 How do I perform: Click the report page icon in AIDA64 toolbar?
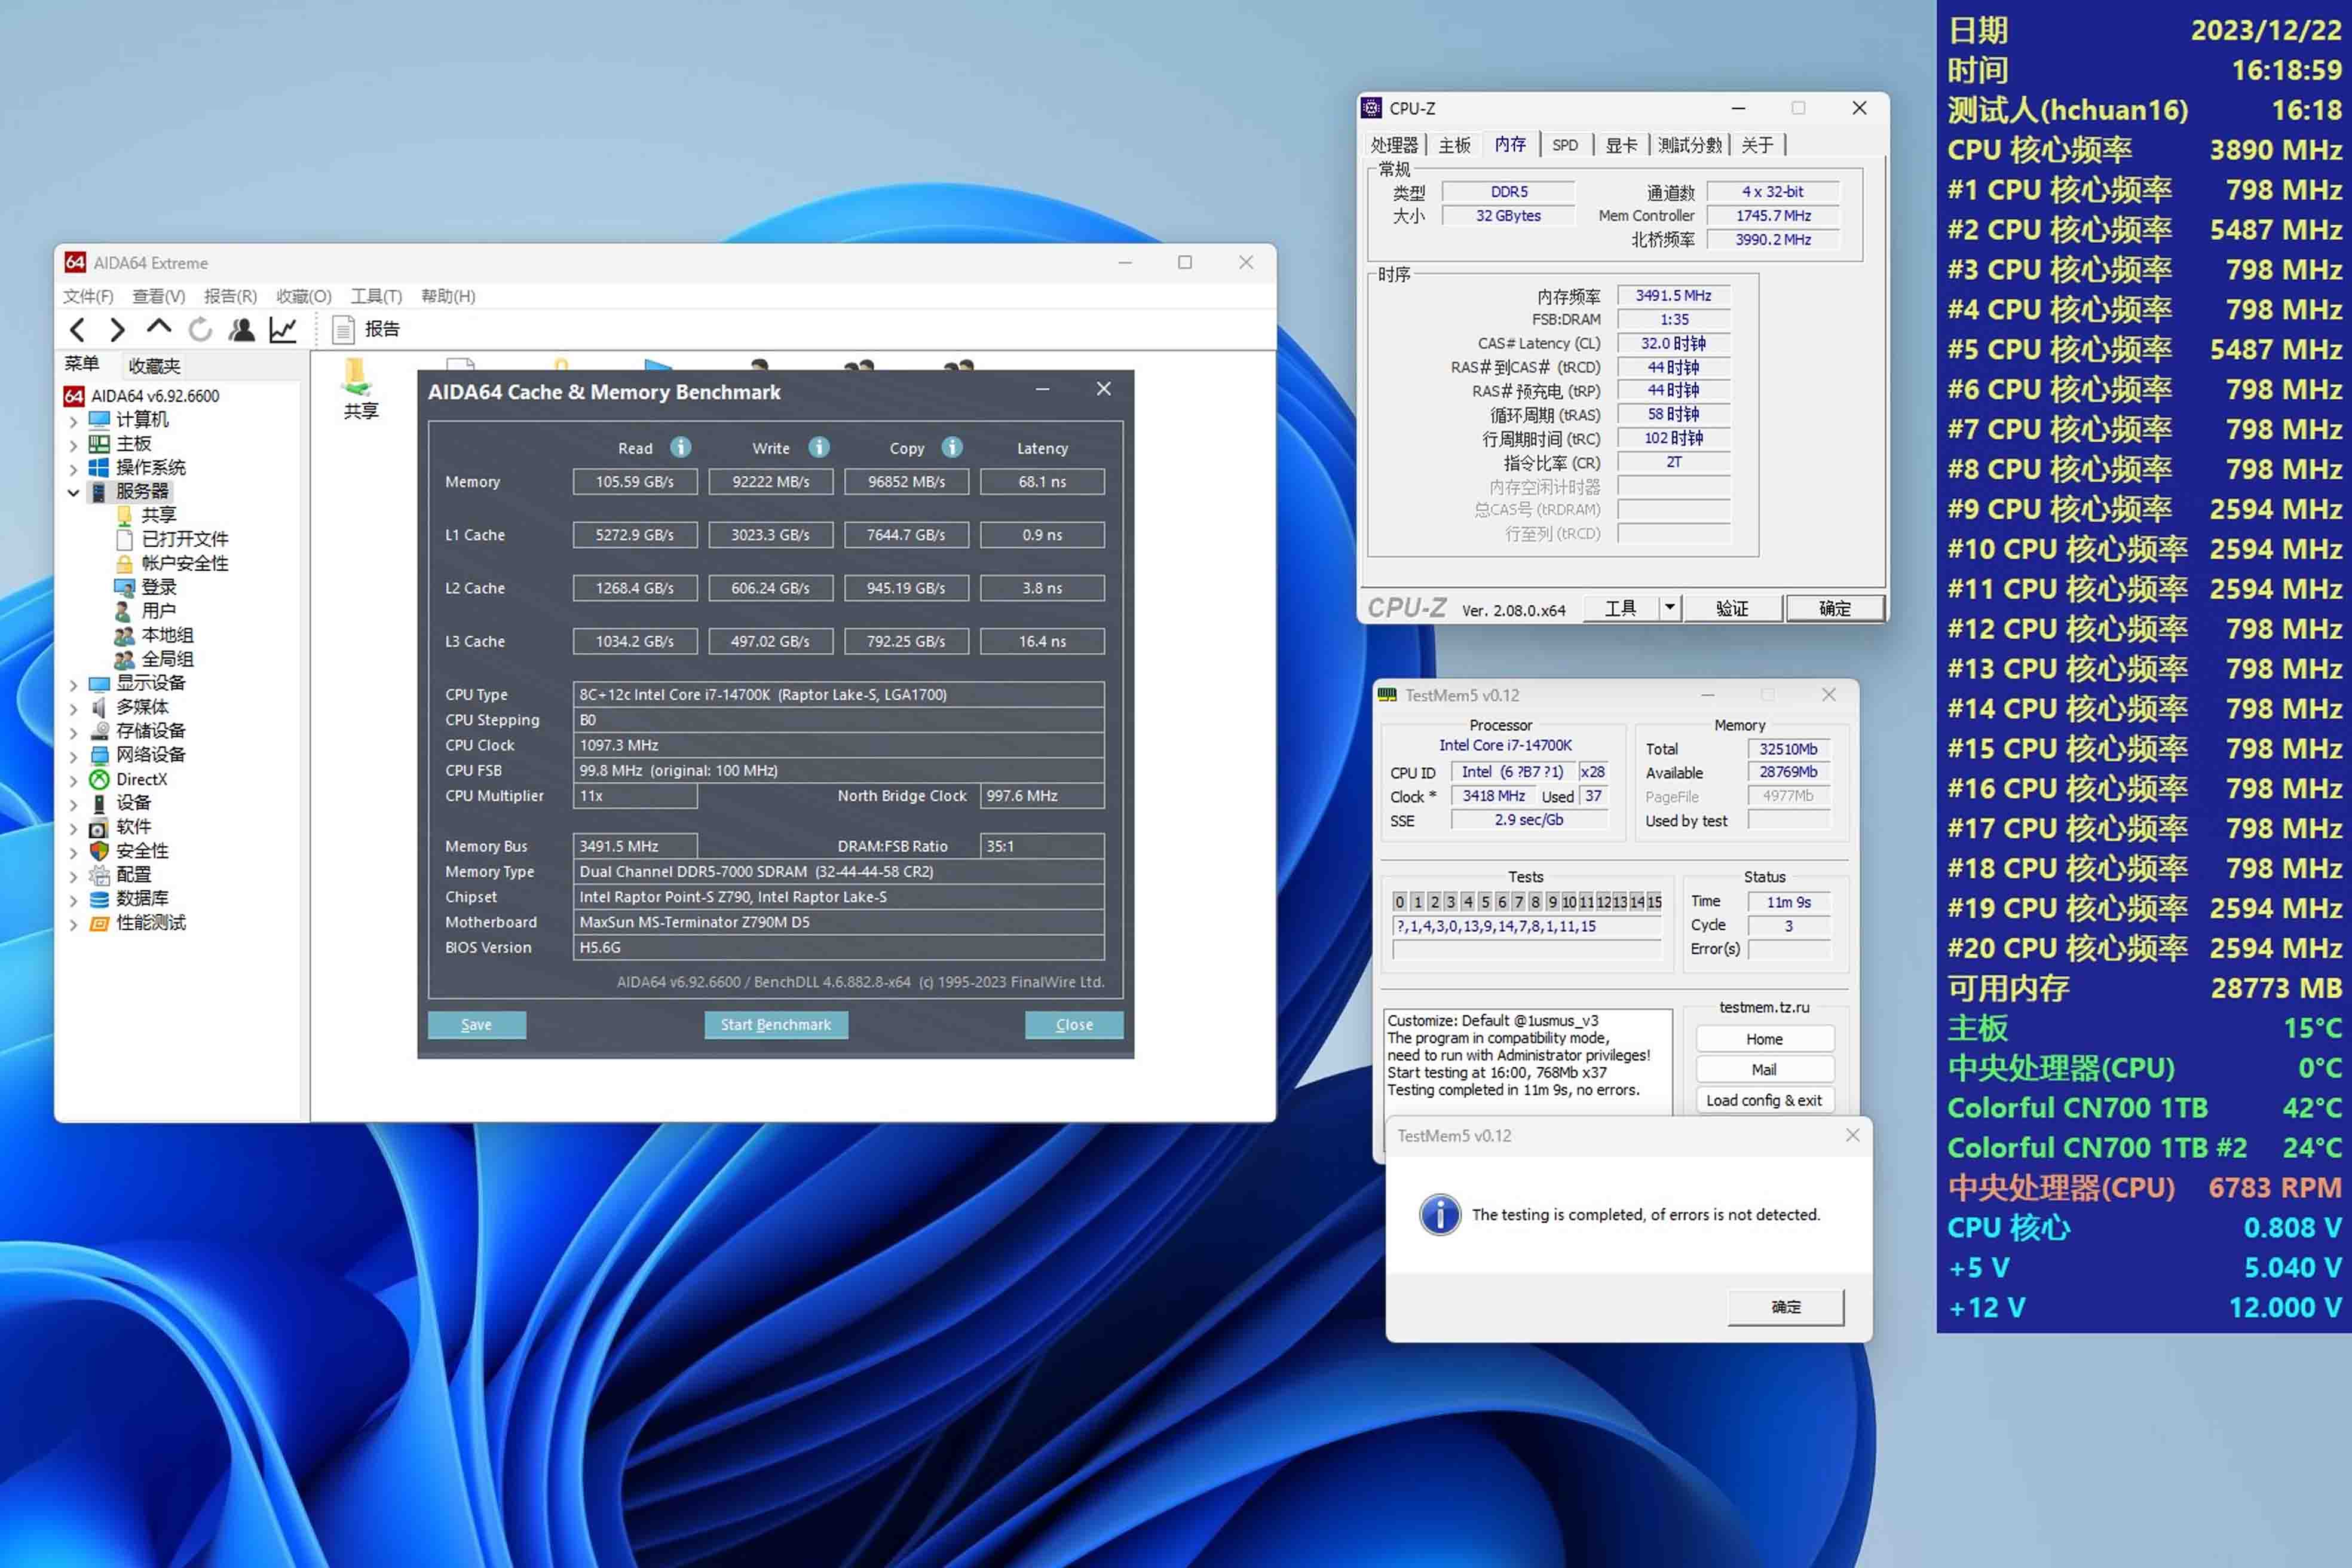pyautogui.click(x=343, y=329)
